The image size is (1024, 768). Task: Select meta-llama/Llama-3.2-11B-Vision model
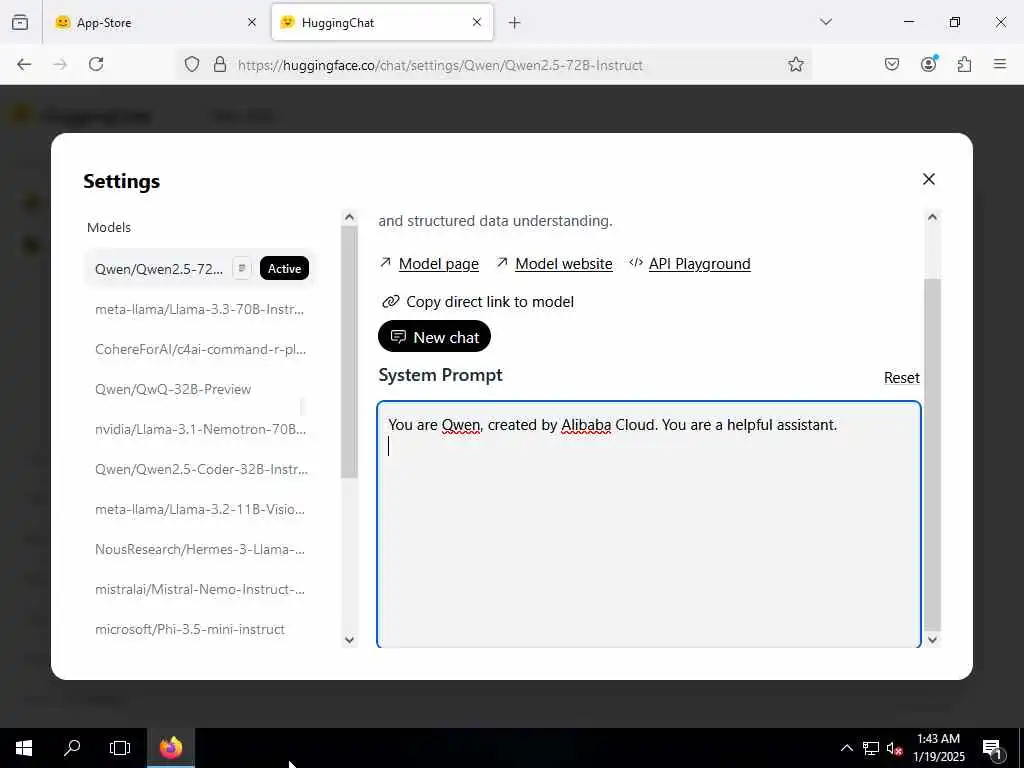coord(199,509)
